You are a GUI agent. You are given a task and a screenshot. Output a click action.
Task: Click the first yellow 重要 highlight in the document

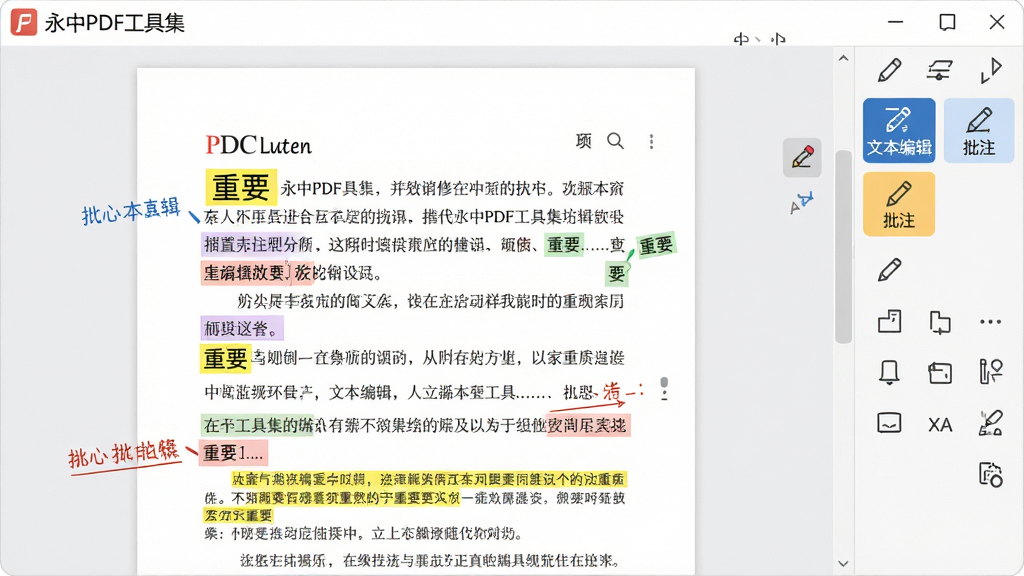coord(241,188)
